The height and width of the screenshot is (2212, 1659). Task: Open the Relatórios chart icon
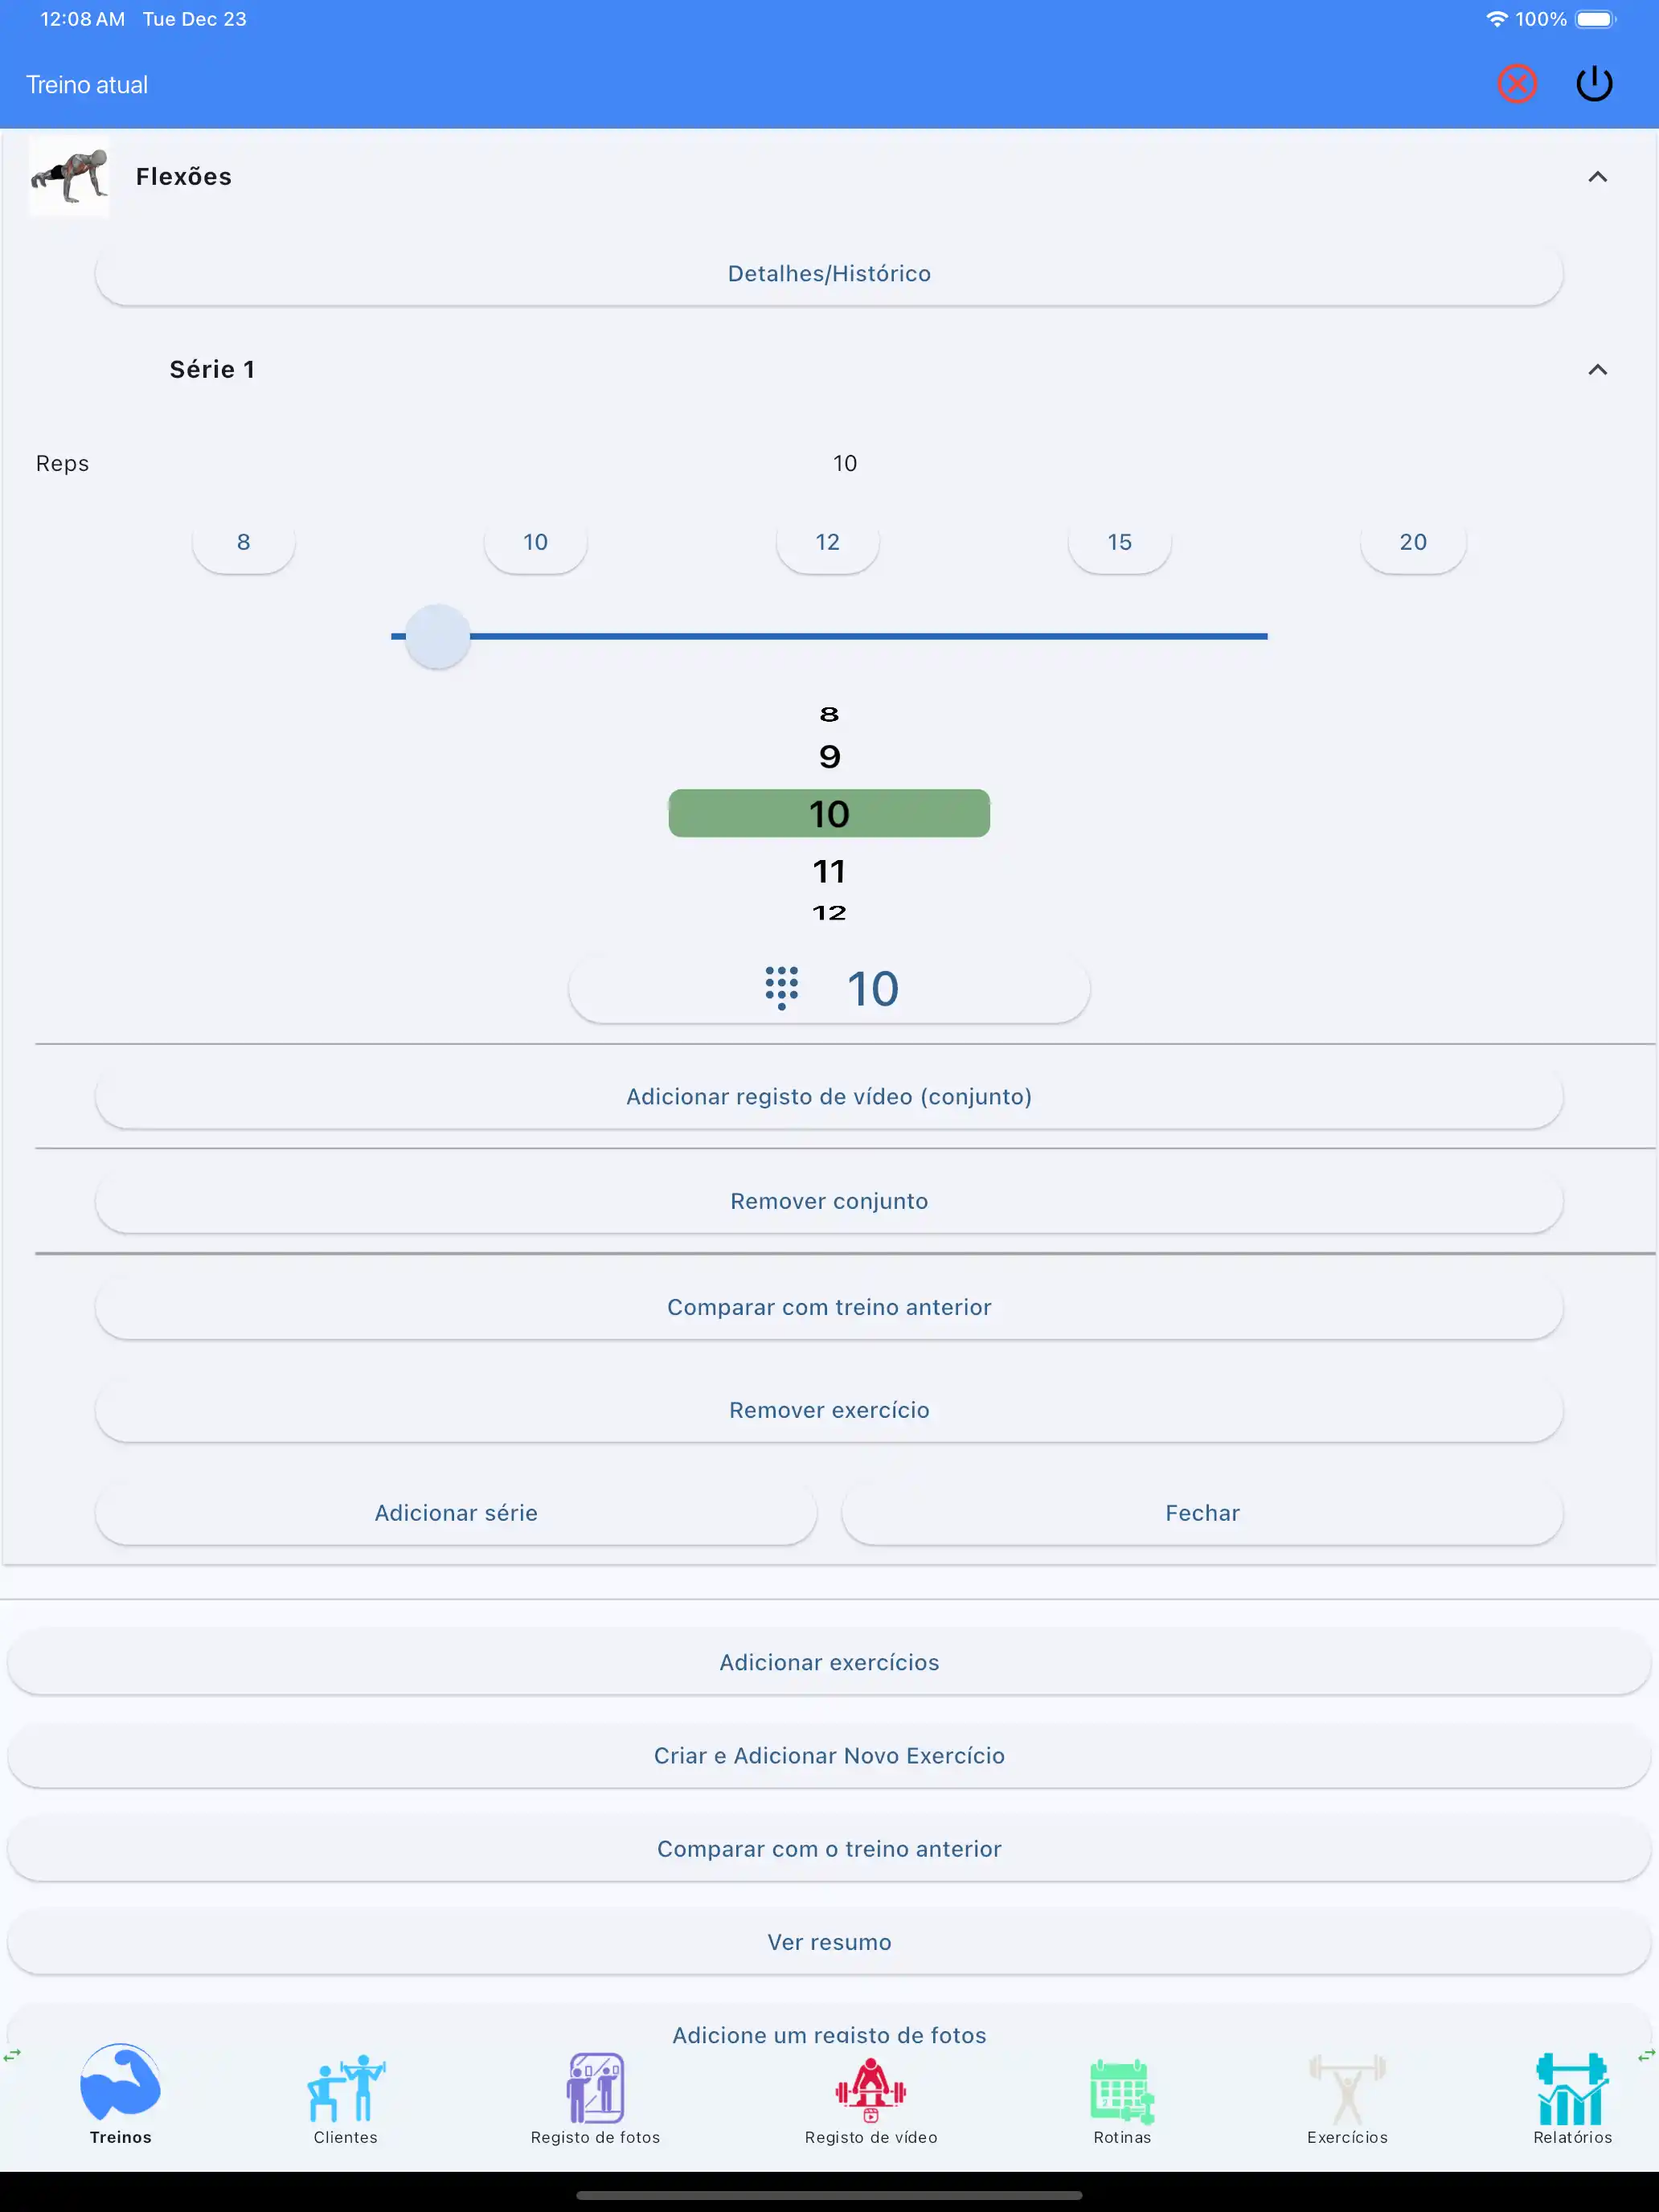click(x=1571, y=2090)
